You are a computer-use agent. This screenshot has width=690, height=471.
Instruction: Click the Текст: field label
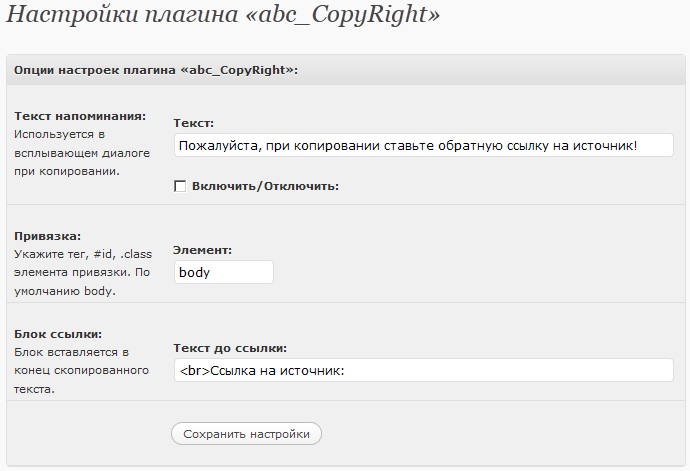(194, 123)
